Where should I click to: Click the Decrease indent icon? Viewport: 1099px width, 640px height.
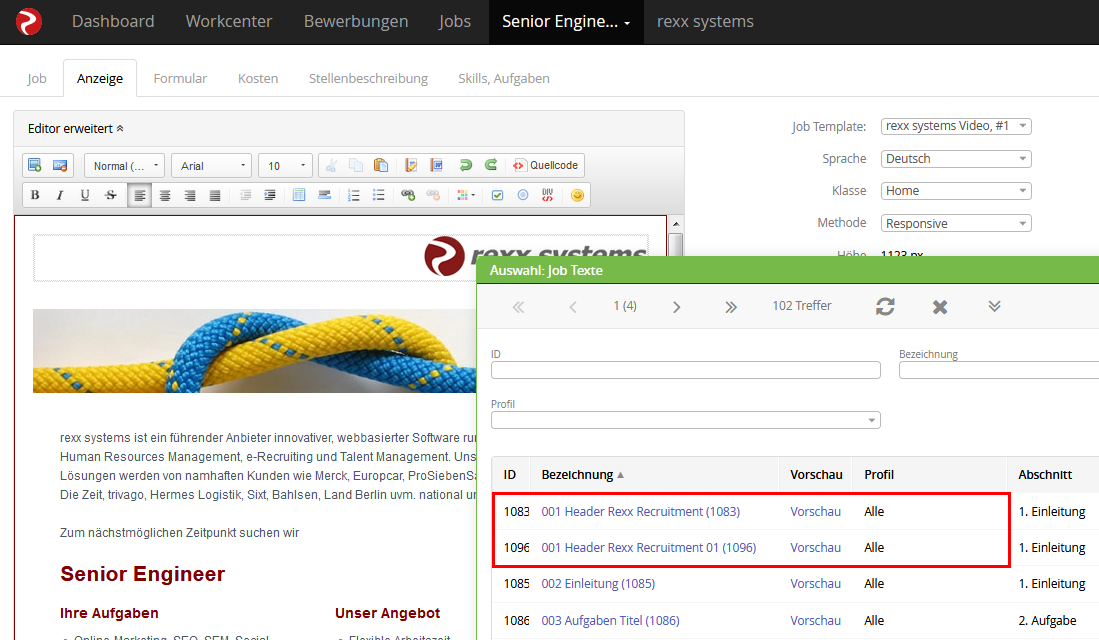coord(245,195)
